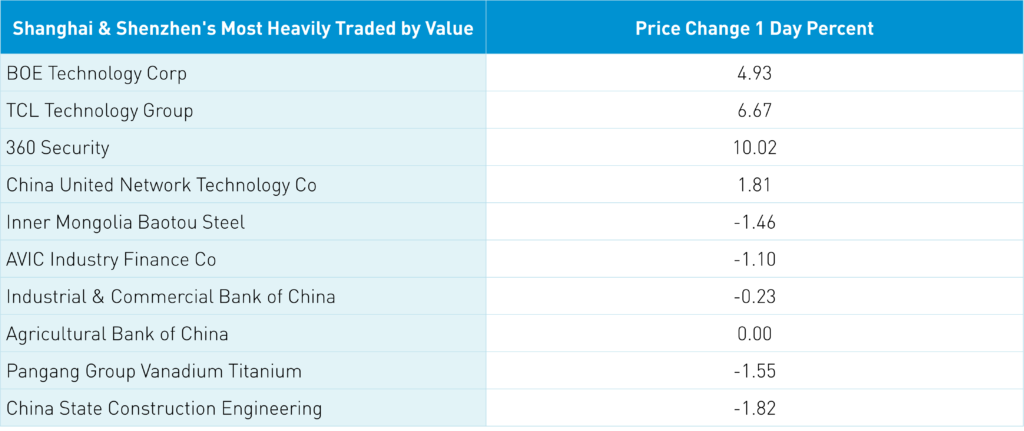Image resolution: width=1024 pixels, height=431 pixels.
Task: Select the AVIC Industry Finance Co cell
Action: pos(111,259)
